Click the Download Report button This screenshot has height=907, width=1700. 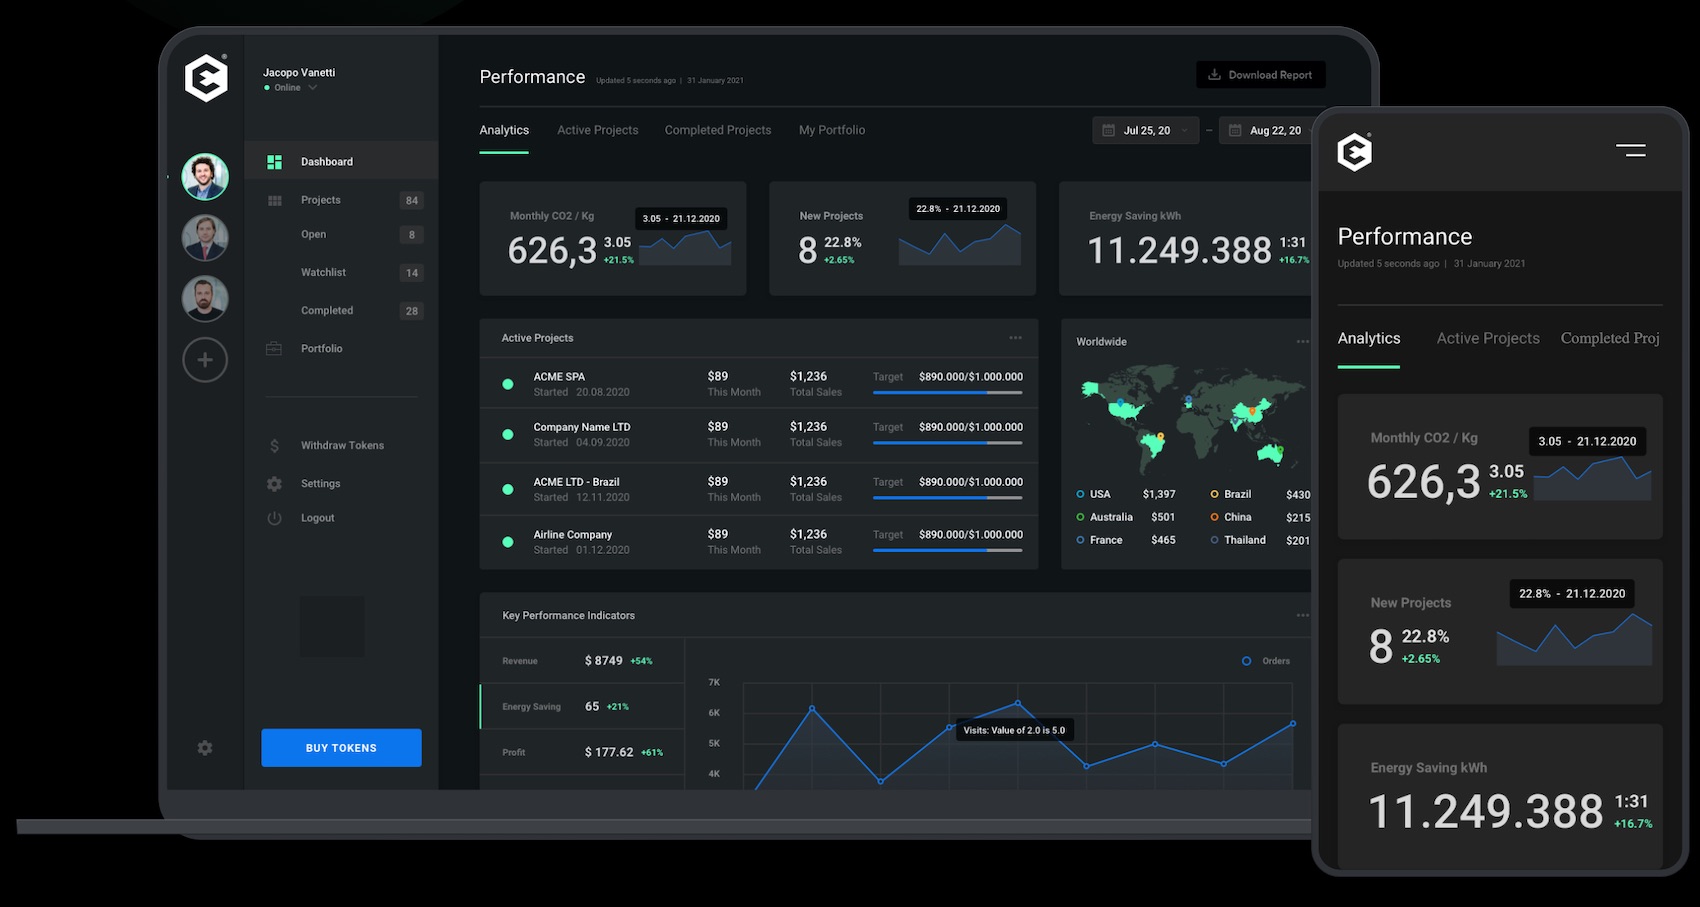tap(1260, 75)
